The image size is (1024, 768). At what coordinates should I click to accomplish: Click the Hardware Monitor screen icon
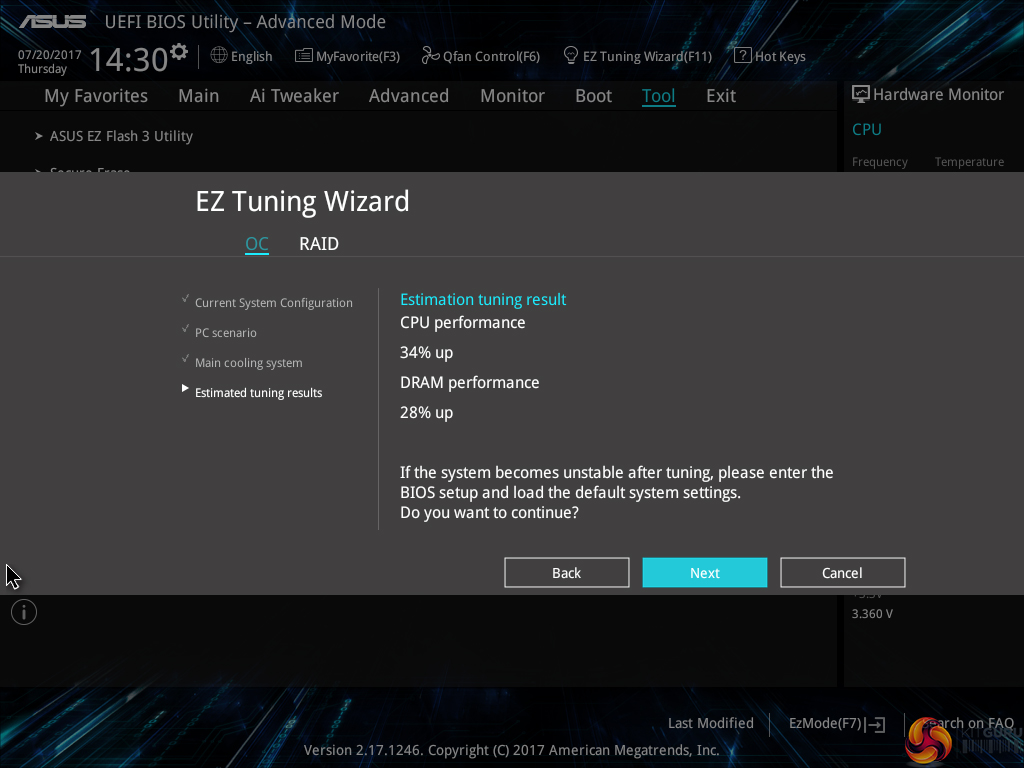(x=861, y=95)
